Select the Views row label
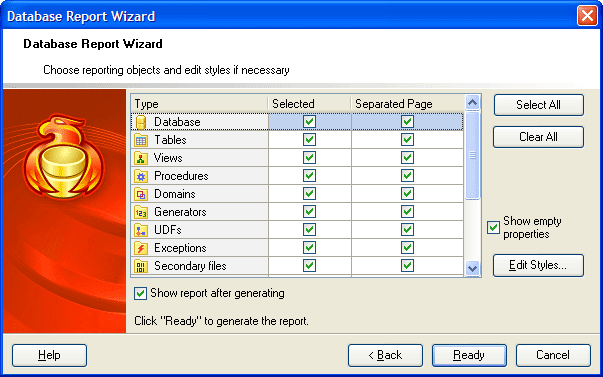The image size is (603, 377). click(x=168, y=158)
